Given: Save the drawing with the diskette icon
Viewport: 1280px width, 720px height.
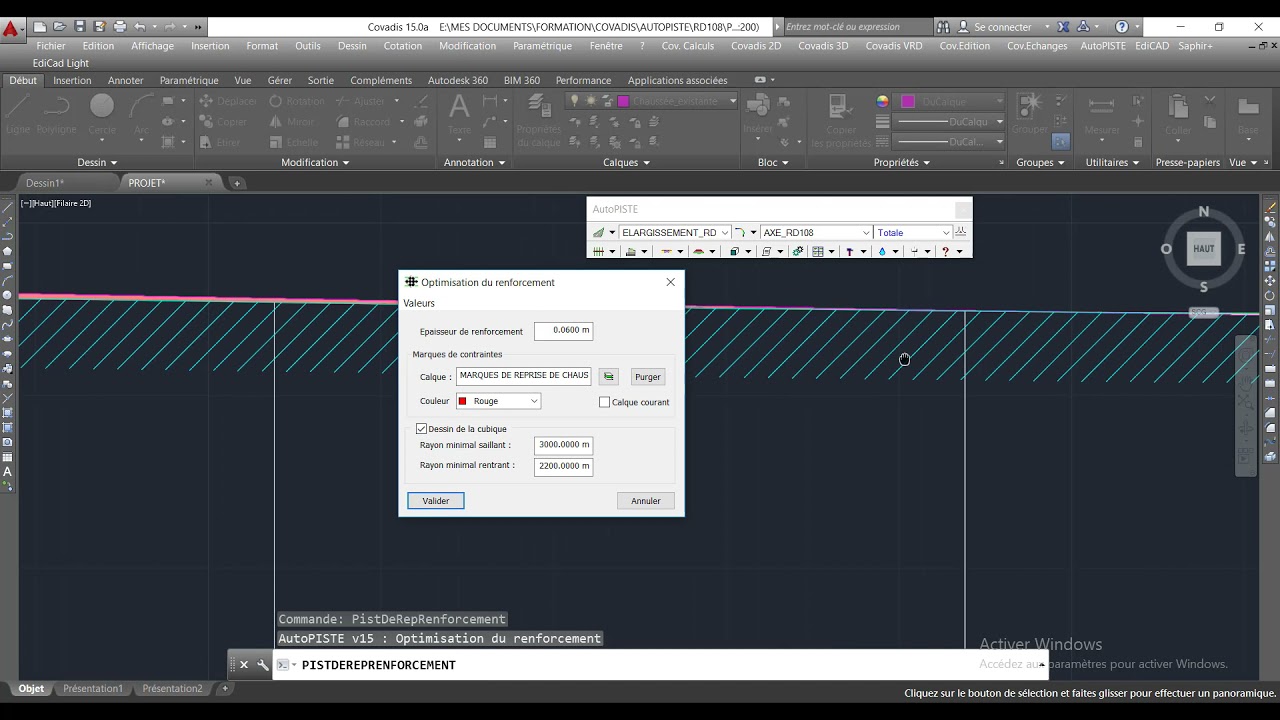Looking at the screenshot, I should (x=80, y=27).
